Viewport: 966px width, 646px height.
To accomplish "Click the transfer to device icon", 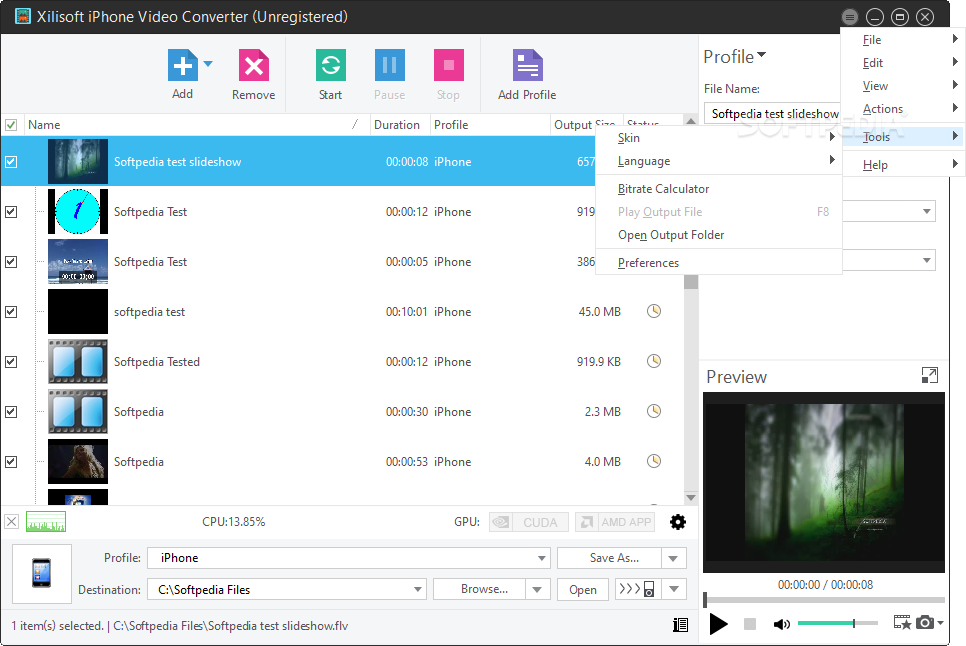I will [638, 589].
